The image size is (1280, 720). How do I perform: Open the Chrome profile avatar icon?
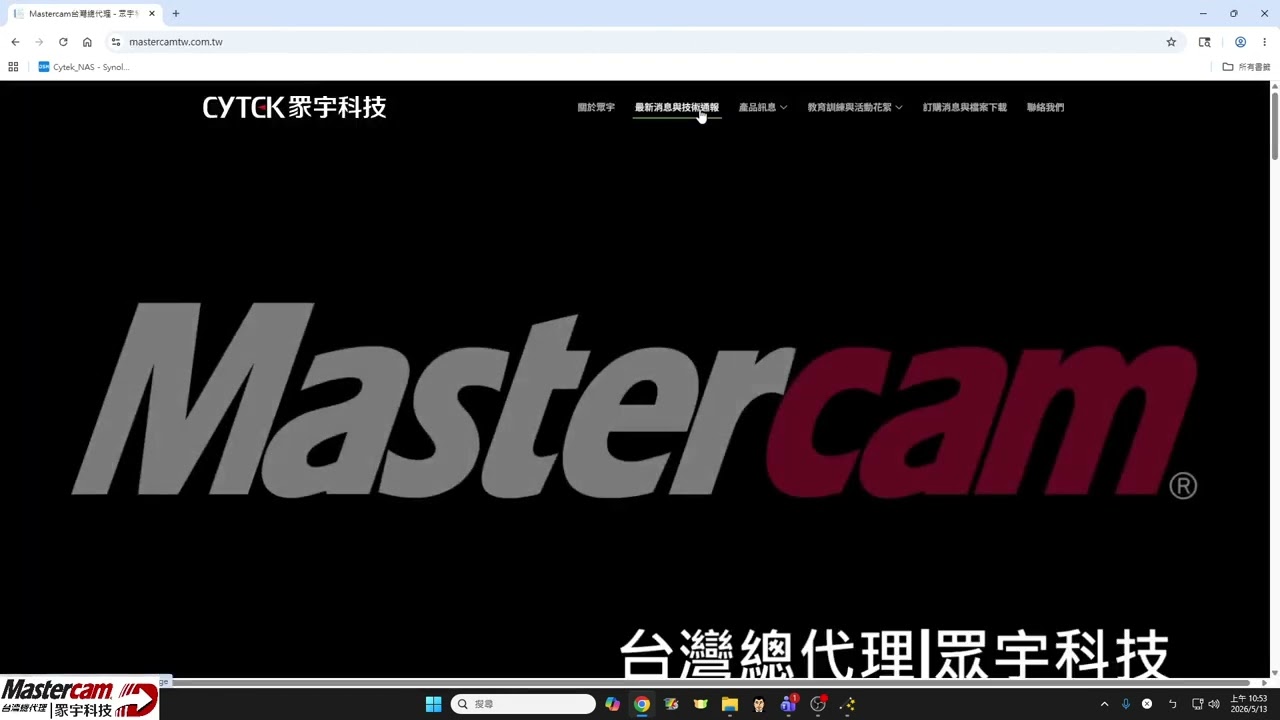click(1240, 42)
